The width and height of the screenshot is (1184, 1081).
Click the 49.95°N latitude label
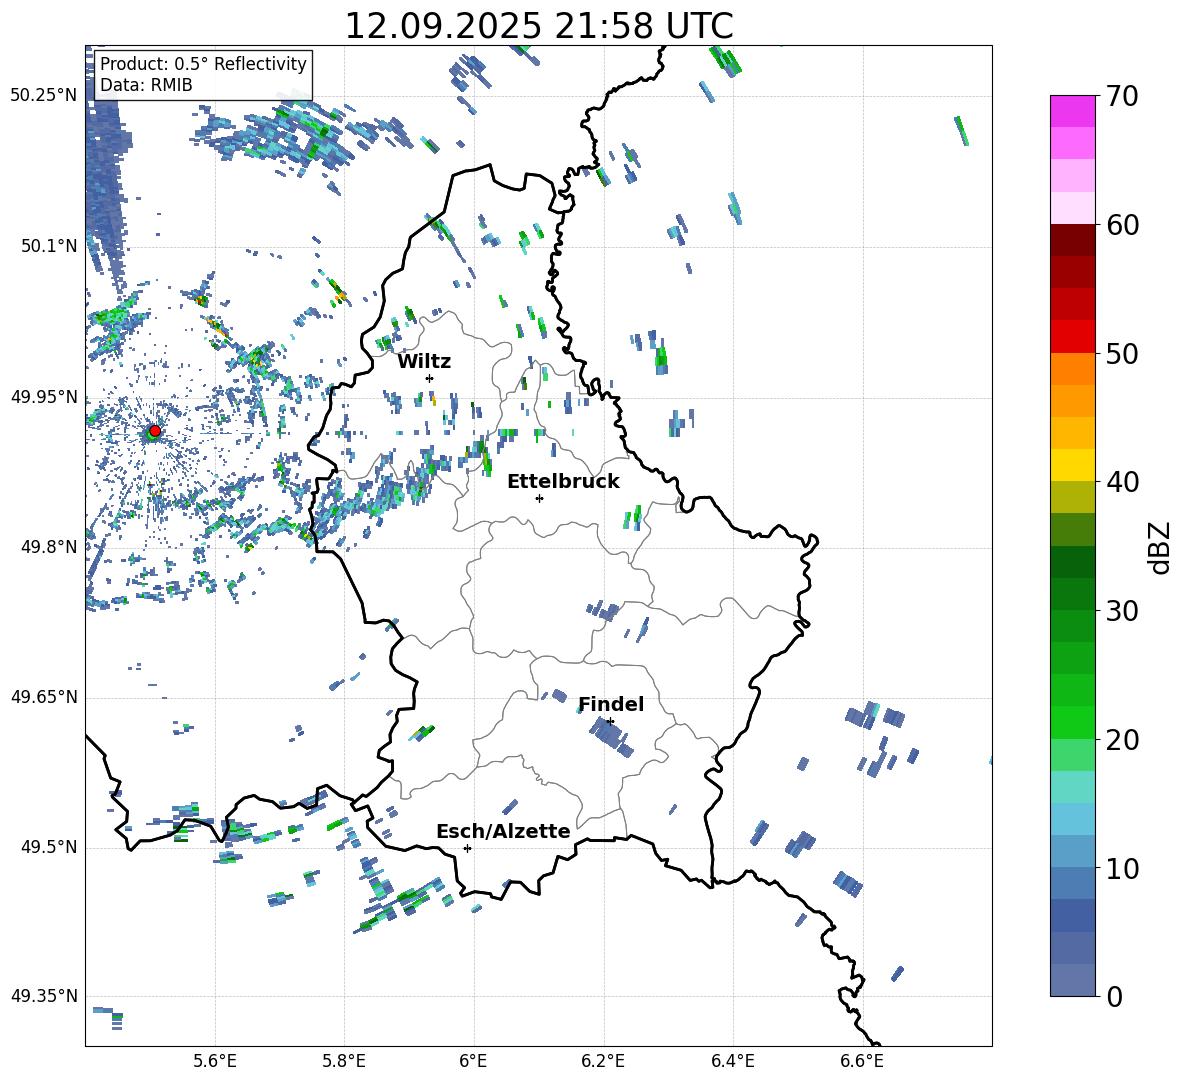click(44, 396)
